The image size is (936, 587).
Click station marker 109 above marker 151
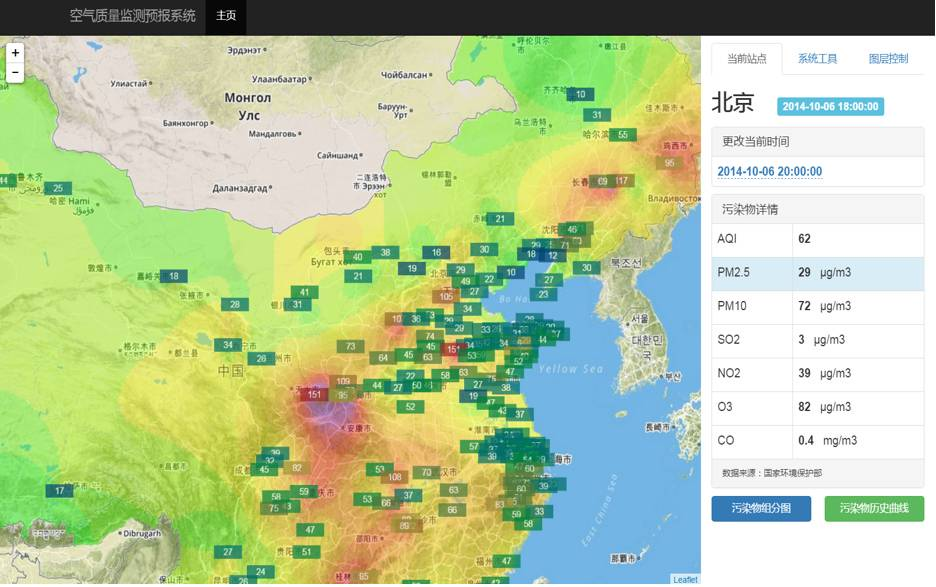click(343, 381)
